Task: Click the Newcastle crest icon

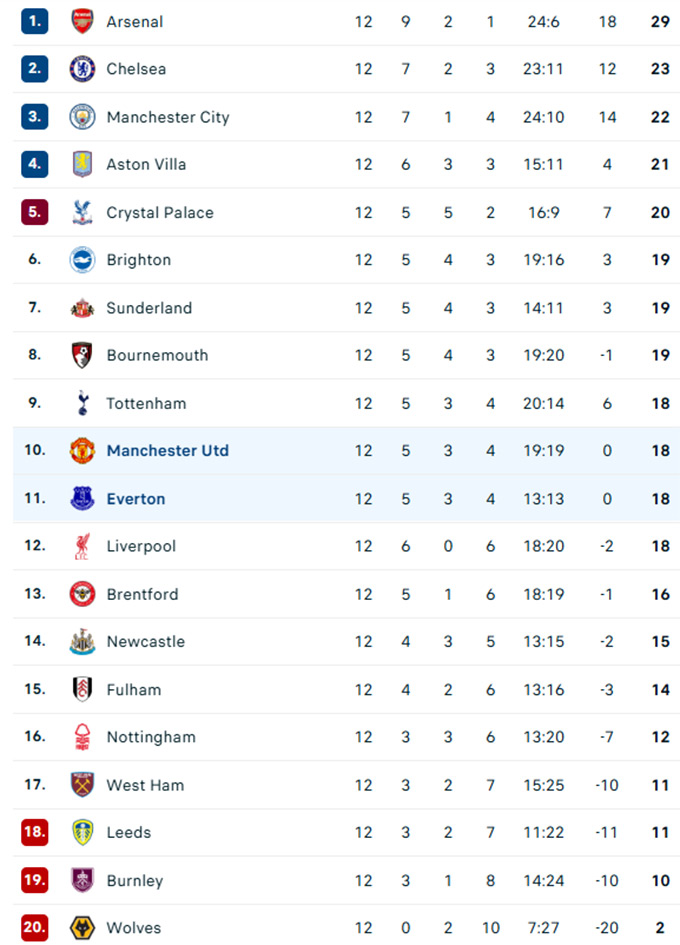Action: point(82,641)
